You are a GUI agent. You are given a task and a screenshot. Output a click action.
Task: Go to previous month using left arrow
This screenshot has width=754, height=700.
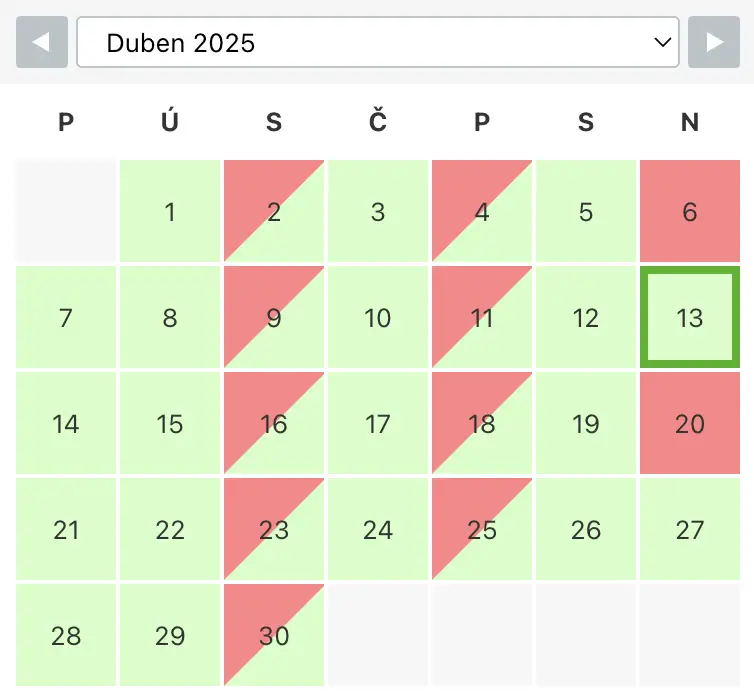pyautogui.click(x=42, y=42)
